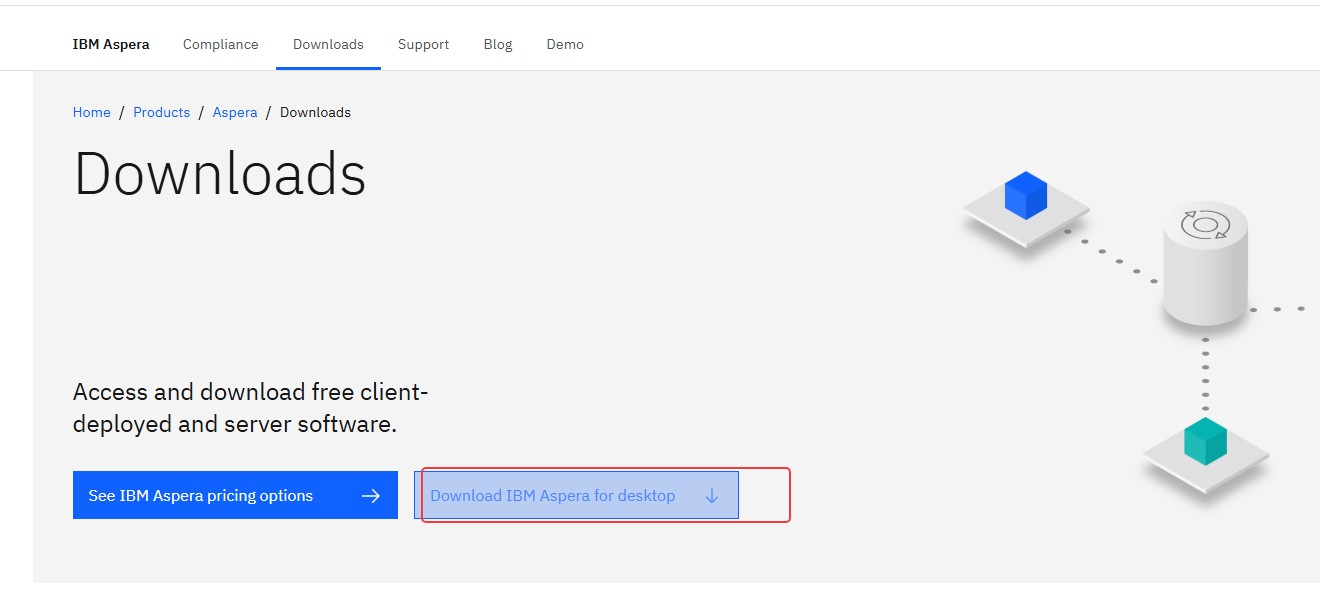Click the 'Access and download free client-' description text
Screen dimensions: 1320x604
pos(251,391)
